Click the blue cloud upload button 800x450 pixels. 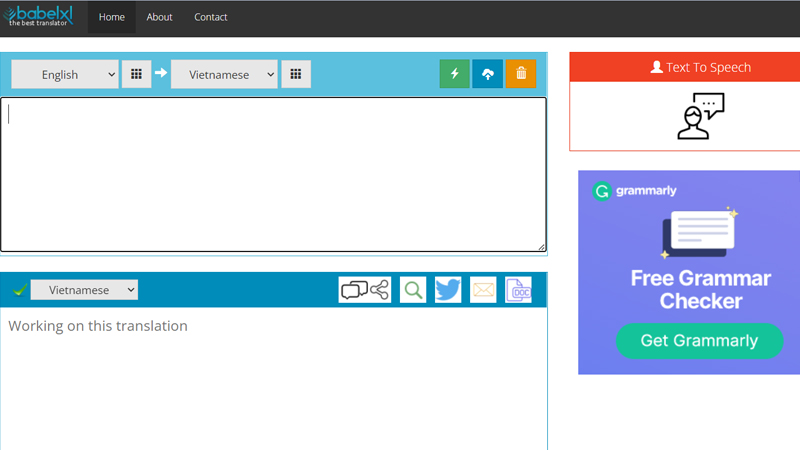pyautogui.click(x=487, y=73)
